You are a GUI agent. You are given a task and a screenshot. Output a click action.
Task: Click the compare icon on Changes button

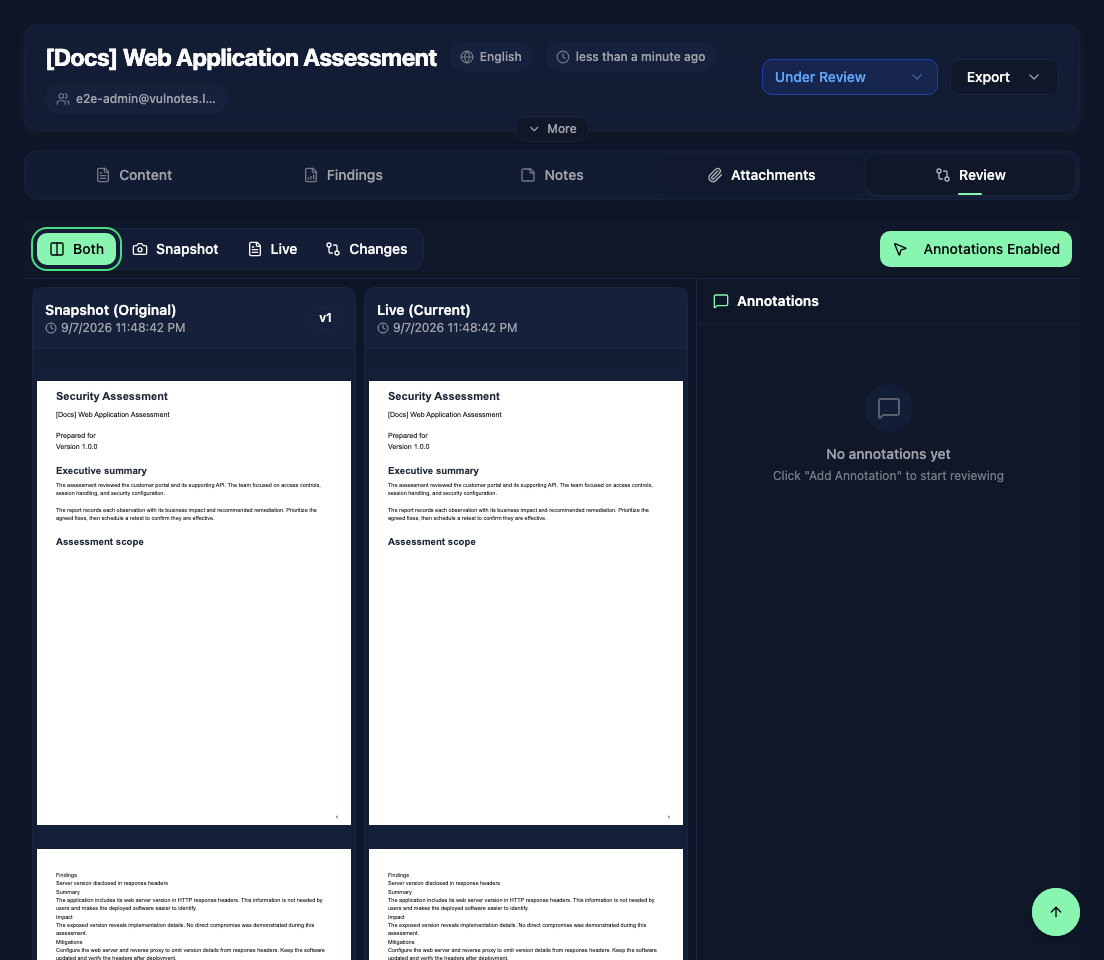pyautogui.click(x=333, y=249)
